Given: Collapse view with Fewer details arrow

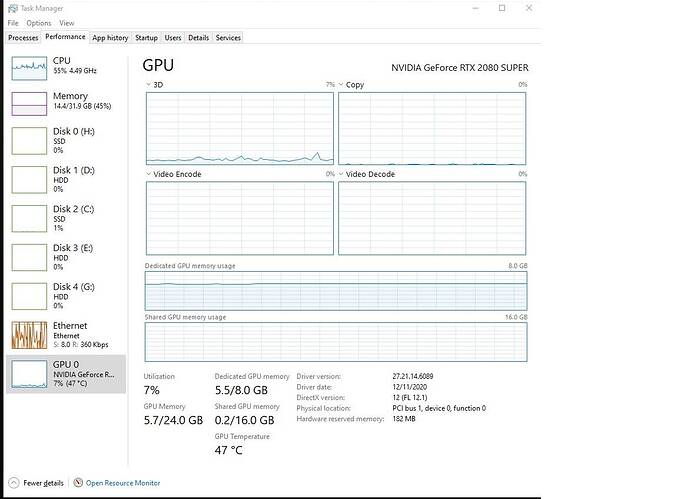Looking at the screenshot, I should [x=14, y=483].
